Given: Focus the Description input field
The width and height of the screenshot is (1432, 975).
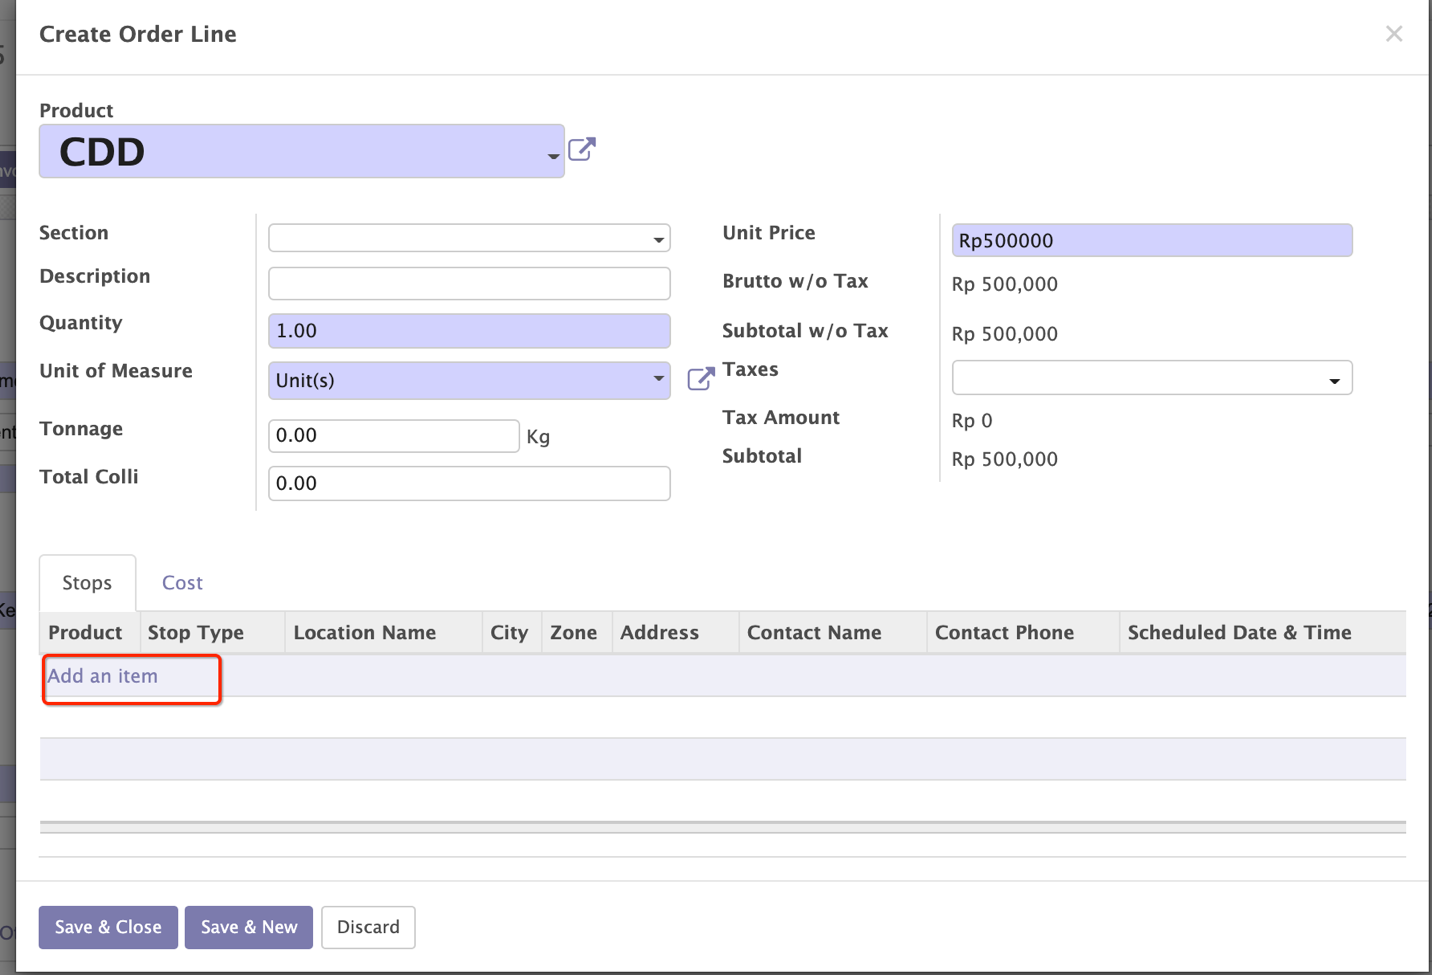Looking at the screenshot, I should (469, 283).
